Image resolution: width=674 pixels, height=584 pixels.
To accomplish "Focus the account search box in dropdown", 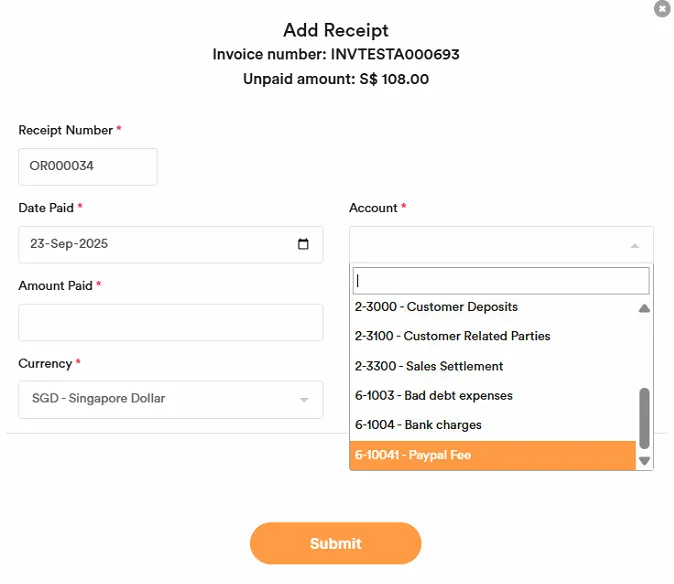I will coord(500,281).
